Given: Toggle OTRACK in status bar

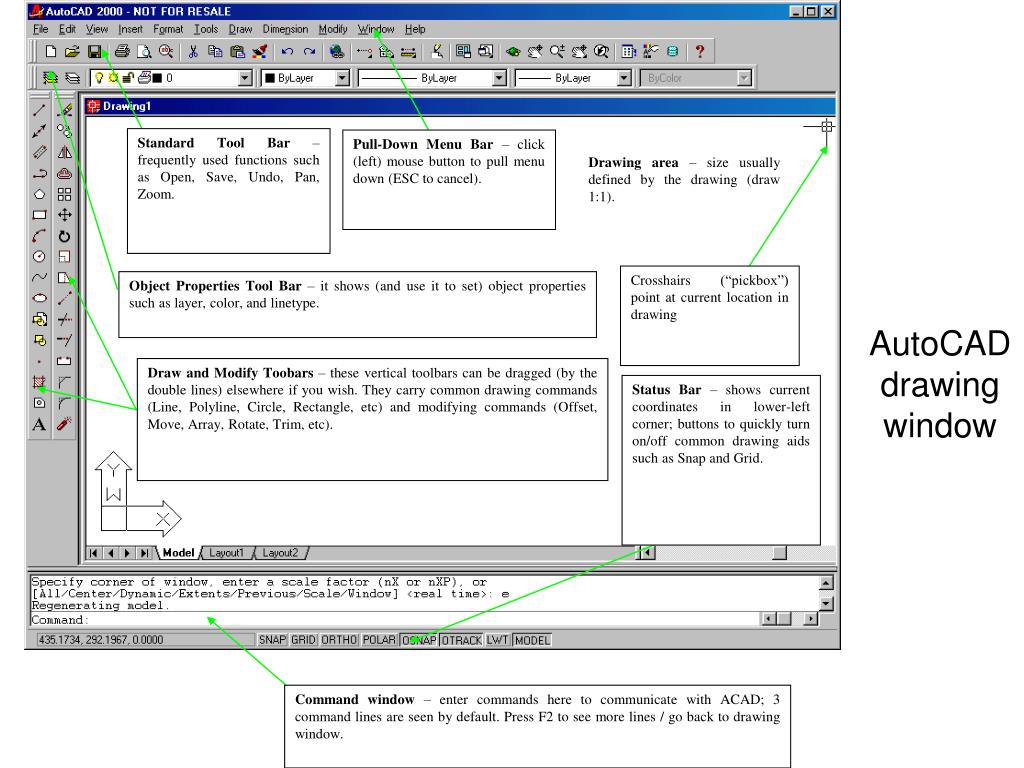Looking at the screenshot, I should [x=462, y=640].
